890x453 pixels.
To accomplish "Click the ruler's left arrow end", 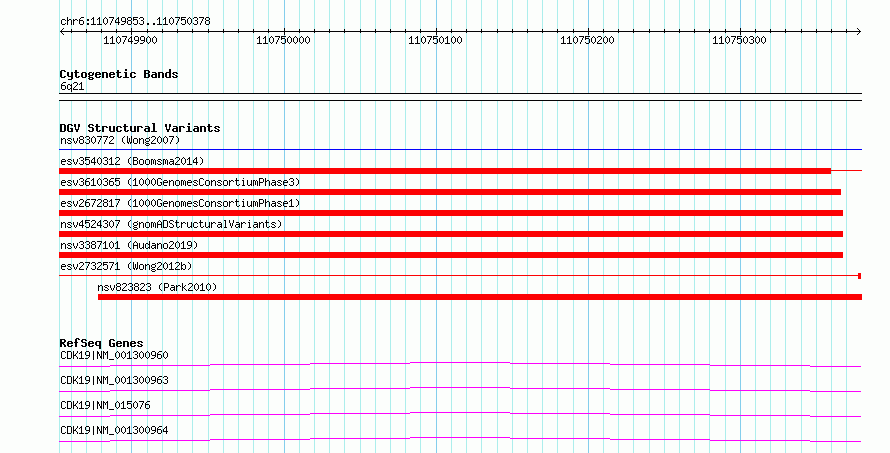I will click(62, 31).
